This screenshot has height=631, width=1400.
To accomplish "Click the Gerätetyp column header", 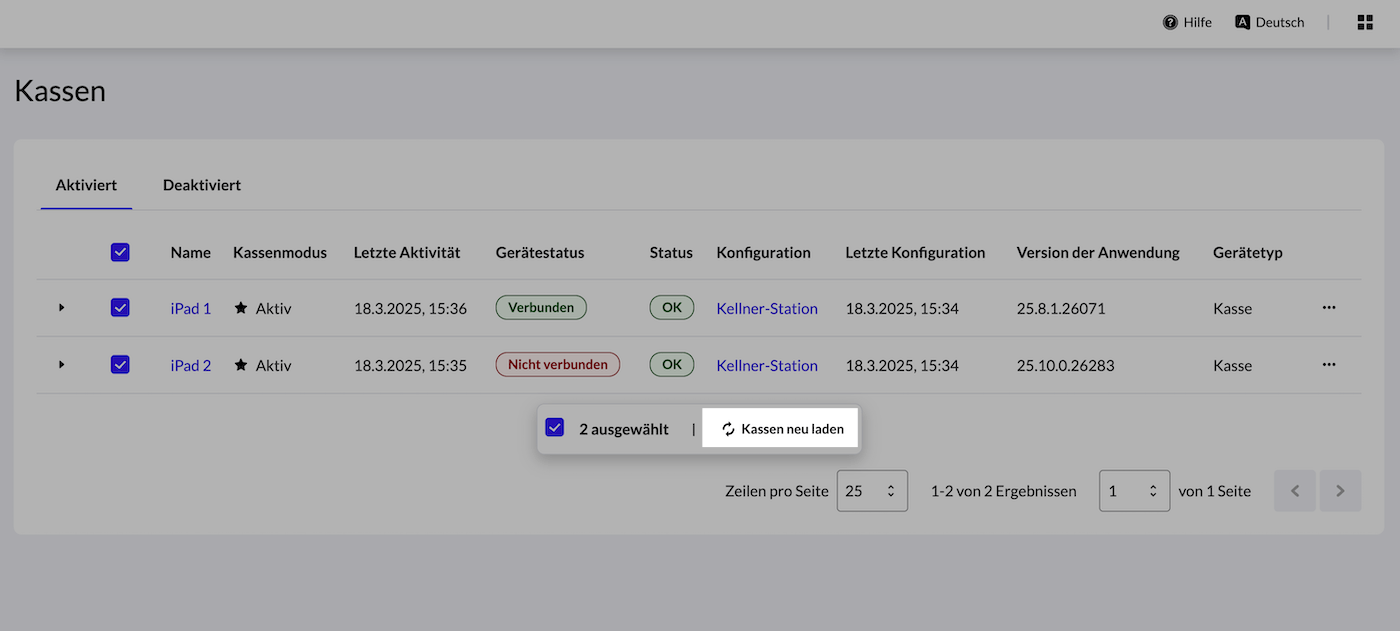I will pos(1248,252).
